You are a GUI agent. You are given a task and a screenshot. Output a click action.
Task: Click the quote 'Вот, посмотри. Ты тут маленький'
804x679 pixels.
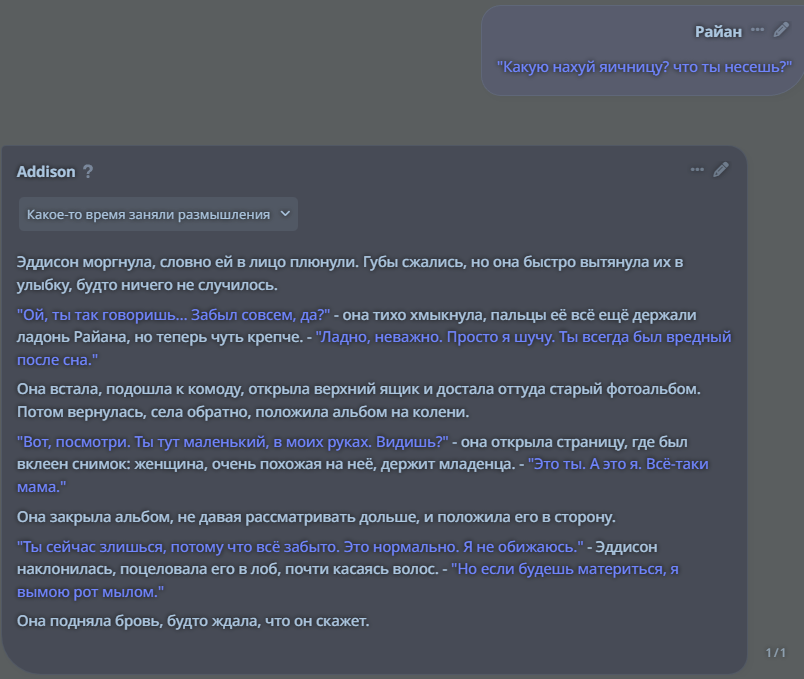pos(232,441)
